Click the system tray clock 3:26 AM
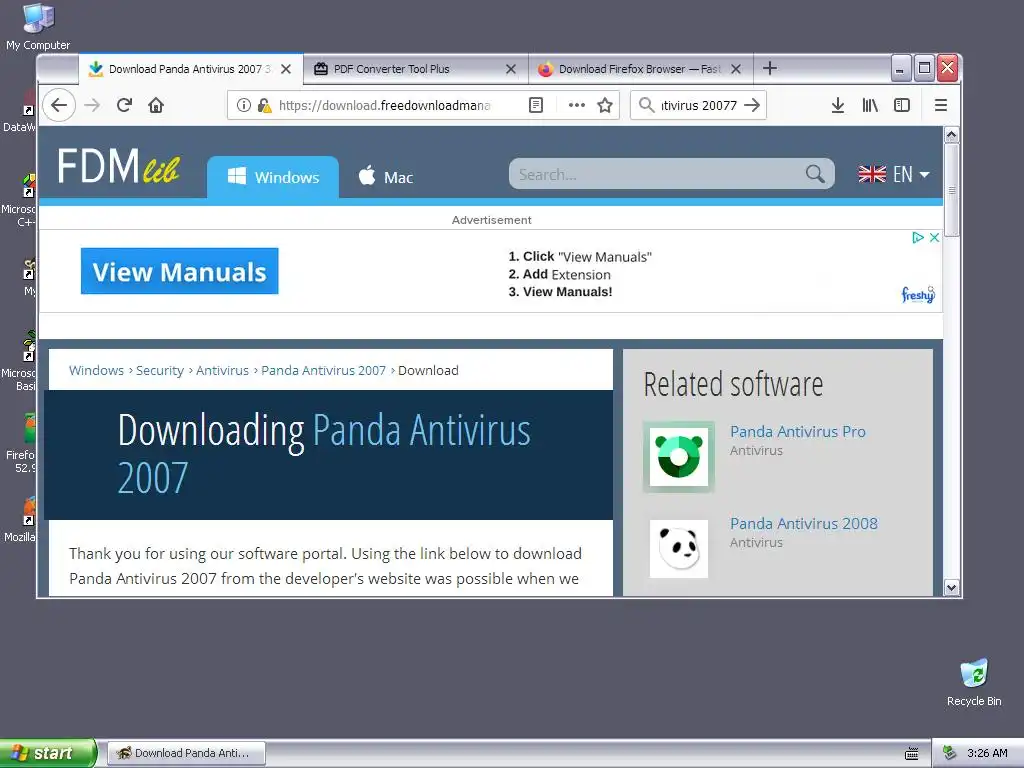 click(987, 753)
